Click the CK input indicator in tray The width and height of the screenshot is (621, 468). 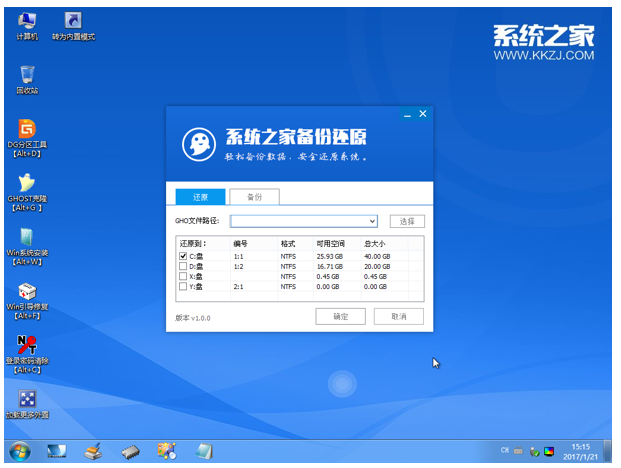[505, 450]
